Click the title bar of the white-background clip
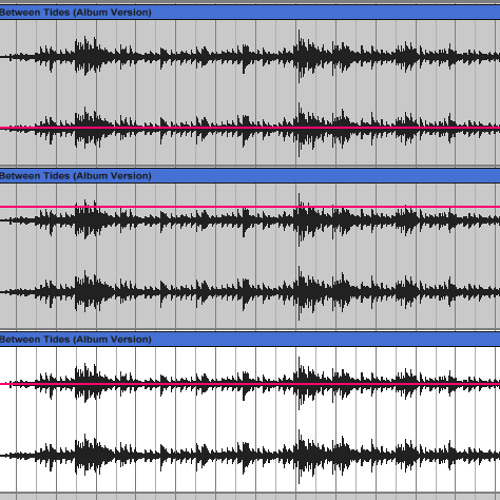Viewport: 500px width, 500px height. coord(250,339)
